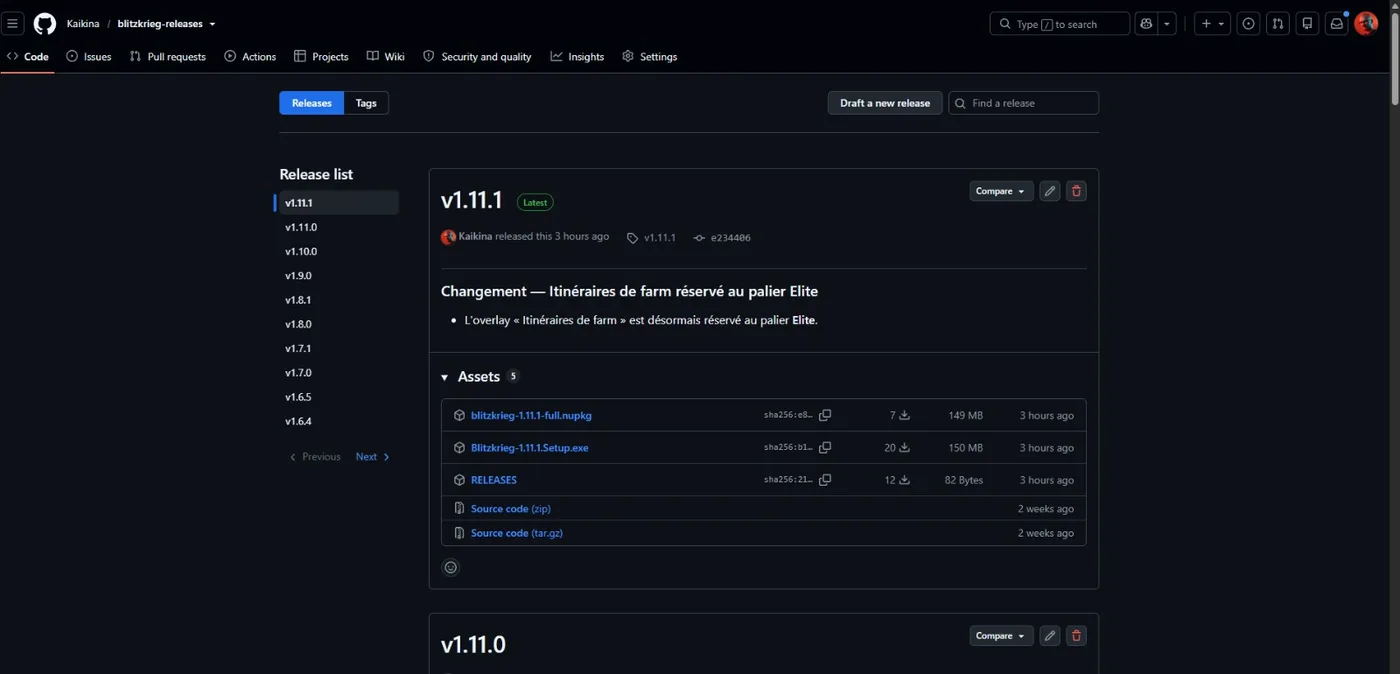Open Compare dropdown for v1.11.0
This screenshot has height=674, width=1400.
pyautogui.click(x=1001, y=636)
